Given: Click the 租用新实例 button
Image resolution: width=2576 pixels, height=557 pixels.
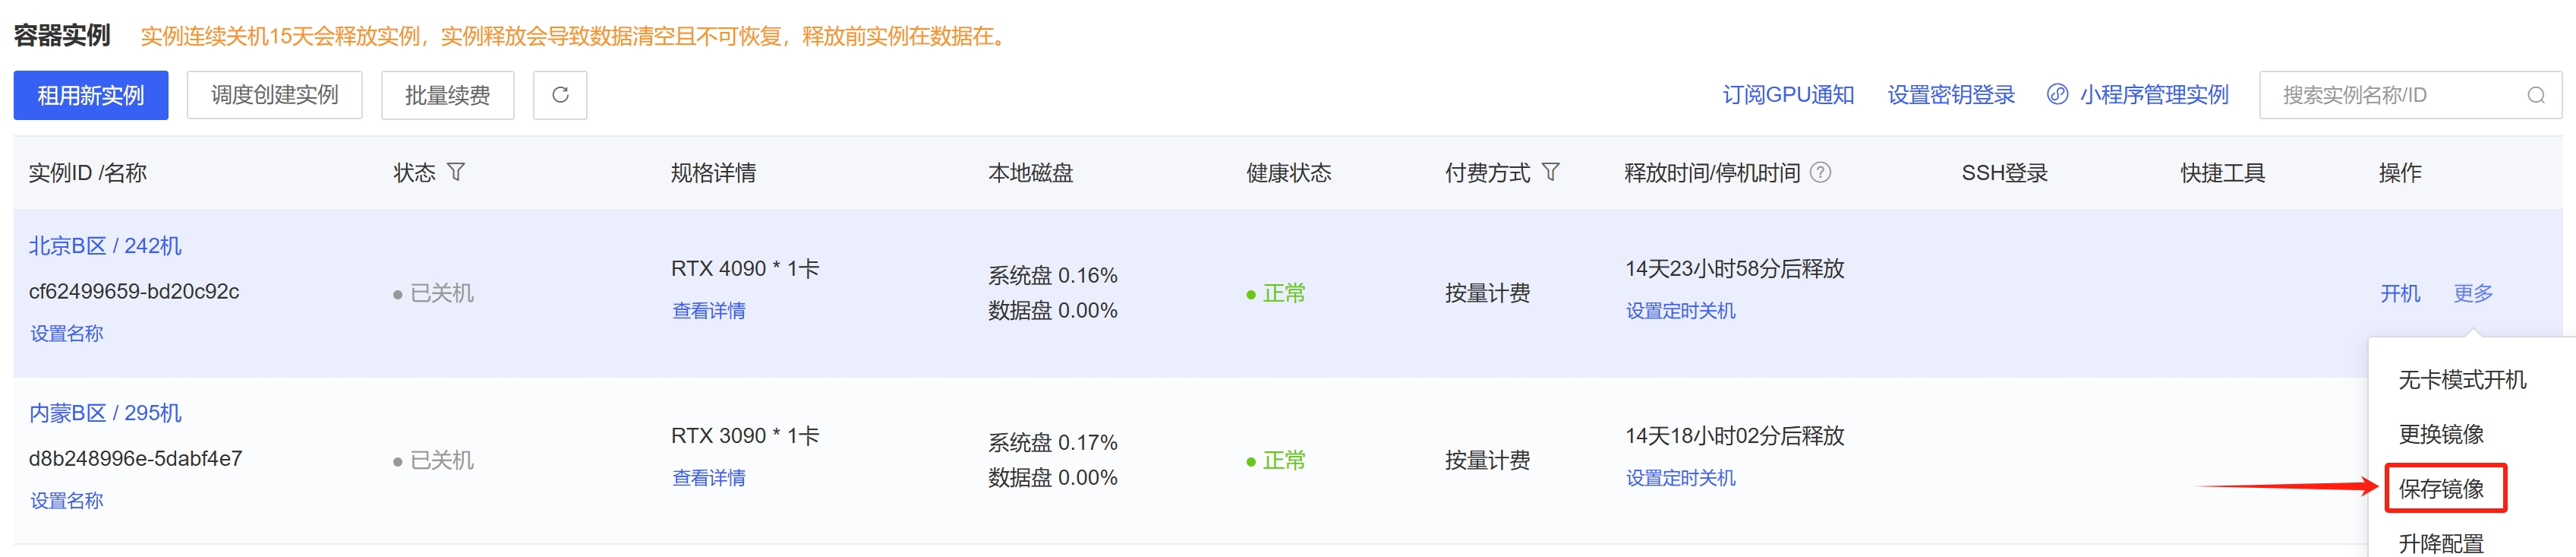Looking at the screenshot, I should click(91, 95).
